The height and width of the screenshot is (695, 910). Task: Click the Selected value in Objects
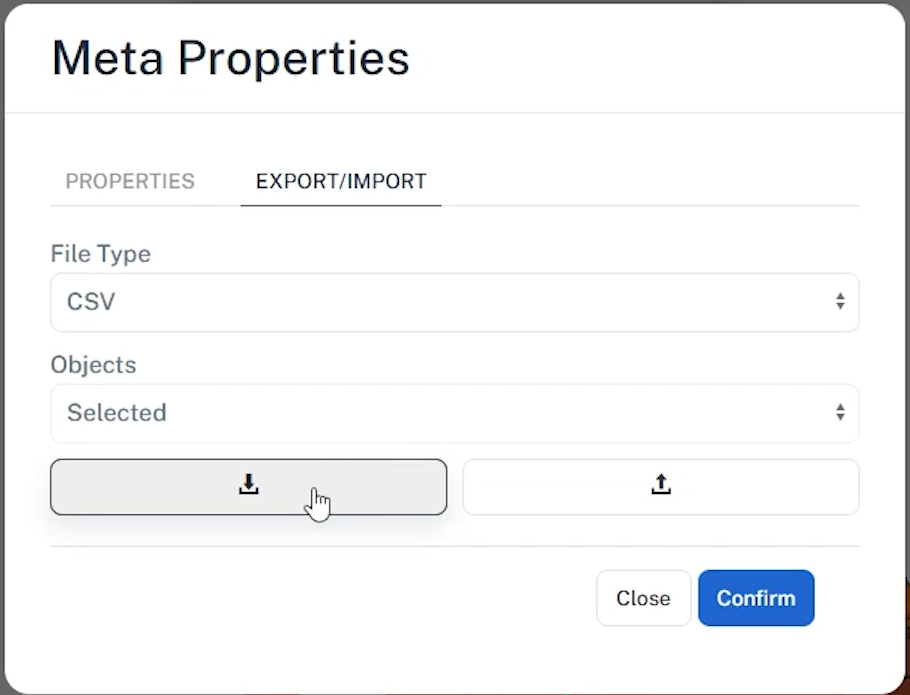click(x=116, y=413)
